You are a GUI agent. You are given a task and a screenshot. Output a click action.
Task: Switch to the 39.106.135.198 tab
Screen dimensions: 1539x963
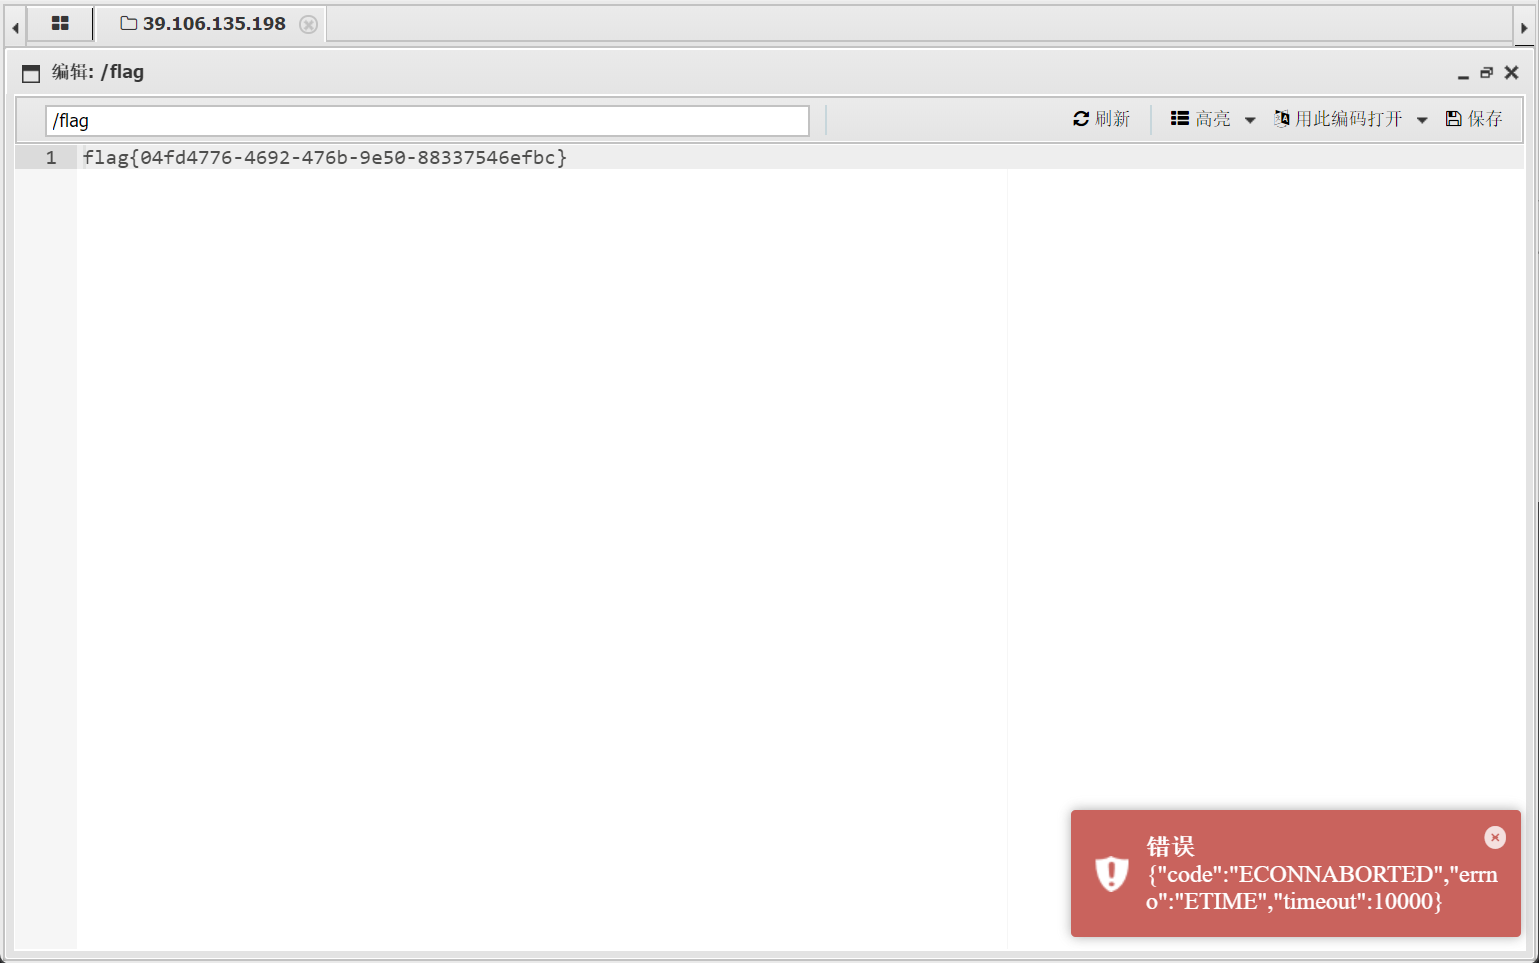pyautogui.click(x=205, y=23)
